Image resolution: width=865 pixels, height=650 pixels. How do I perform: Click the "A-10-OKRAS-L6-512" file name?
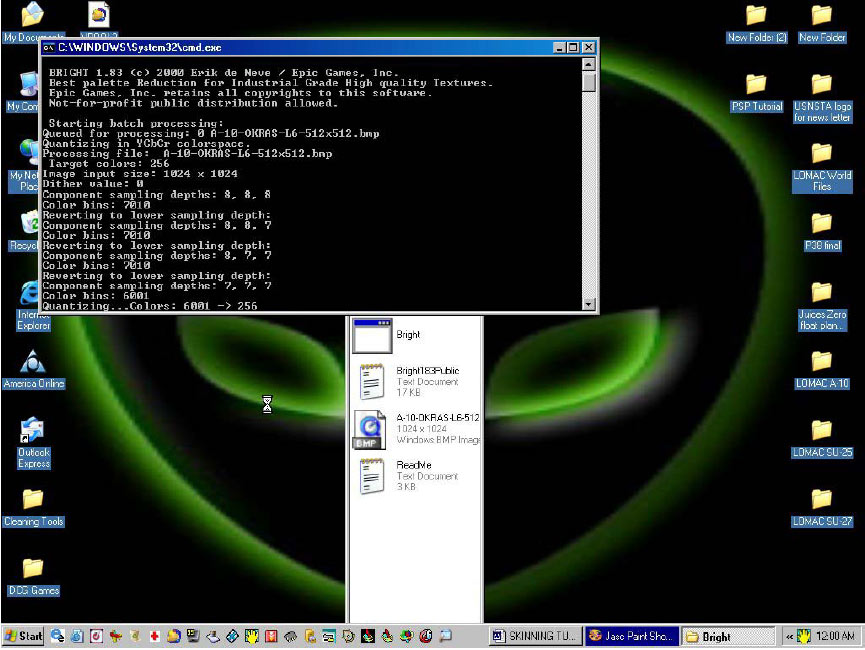point(437,418)
